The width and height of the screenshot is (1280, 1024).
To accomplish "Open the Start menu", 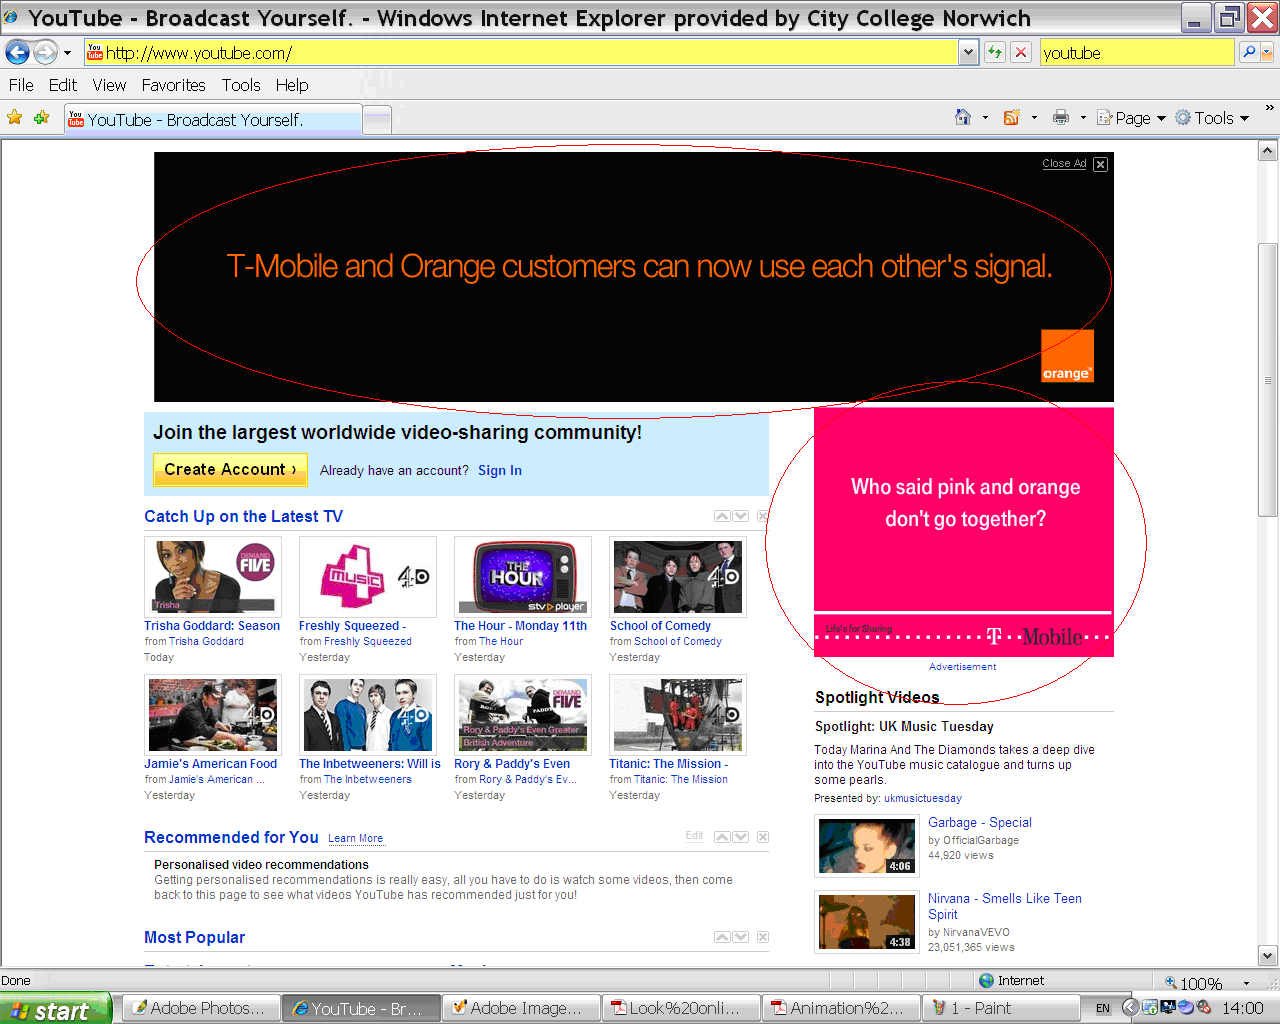I will point(56,1010).
